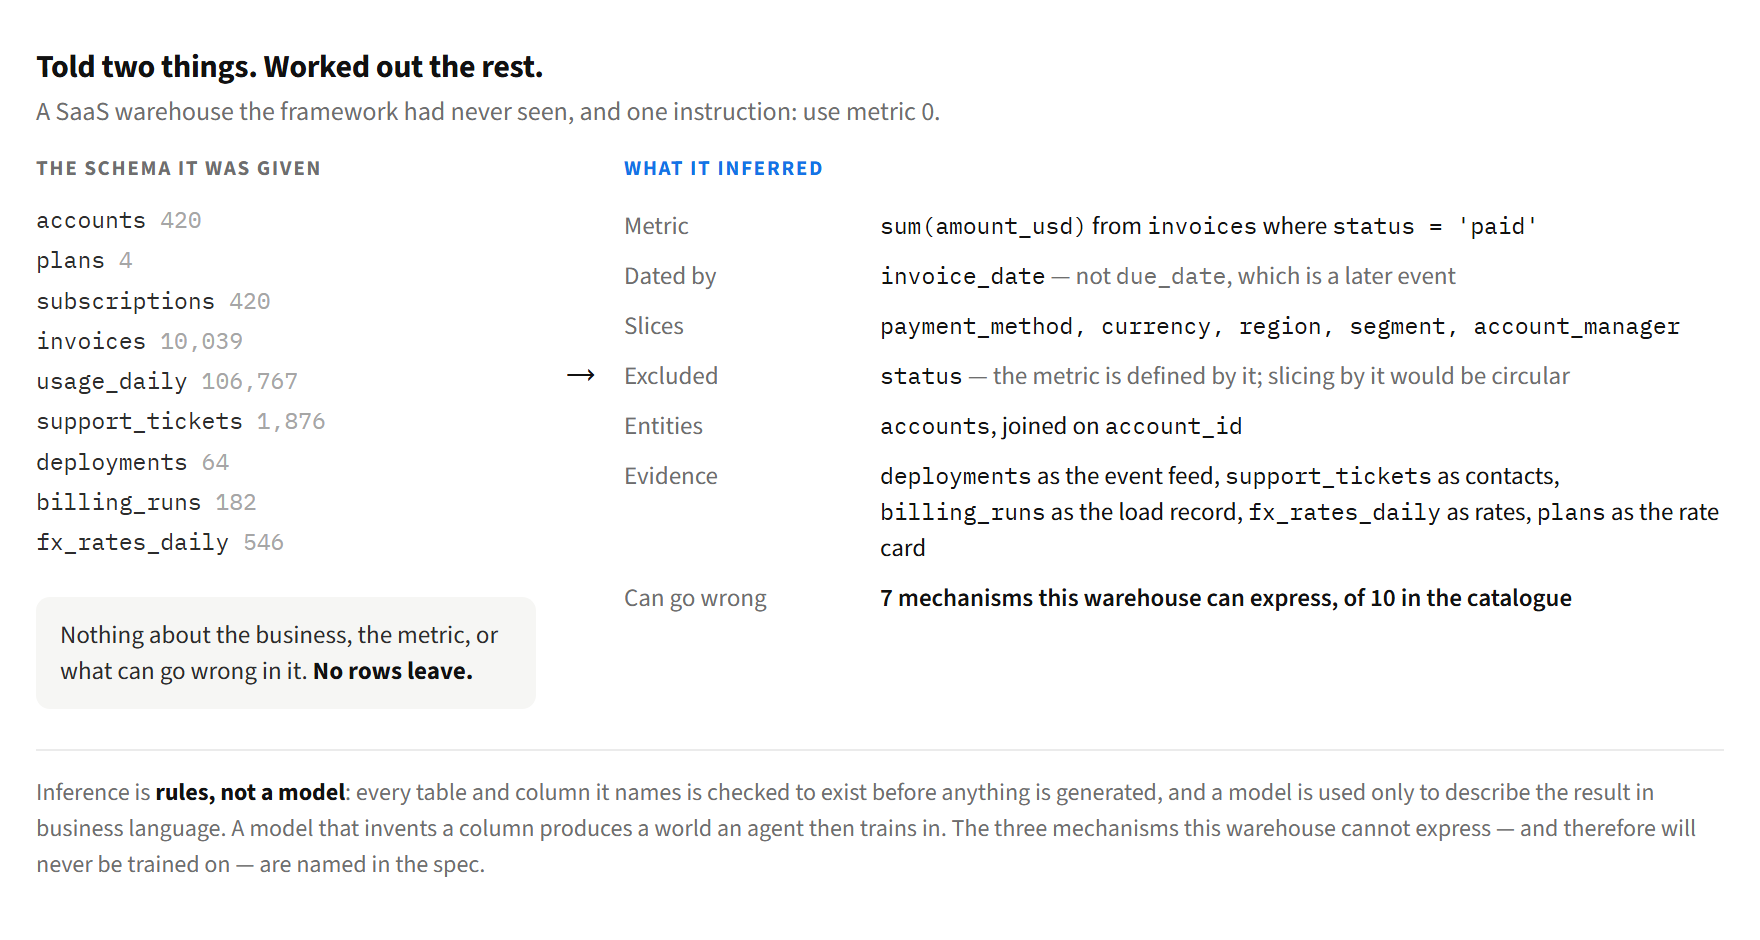Select the deployments table entry
This screenshot has height=940, width=1760.
click(x=133, y=463)
